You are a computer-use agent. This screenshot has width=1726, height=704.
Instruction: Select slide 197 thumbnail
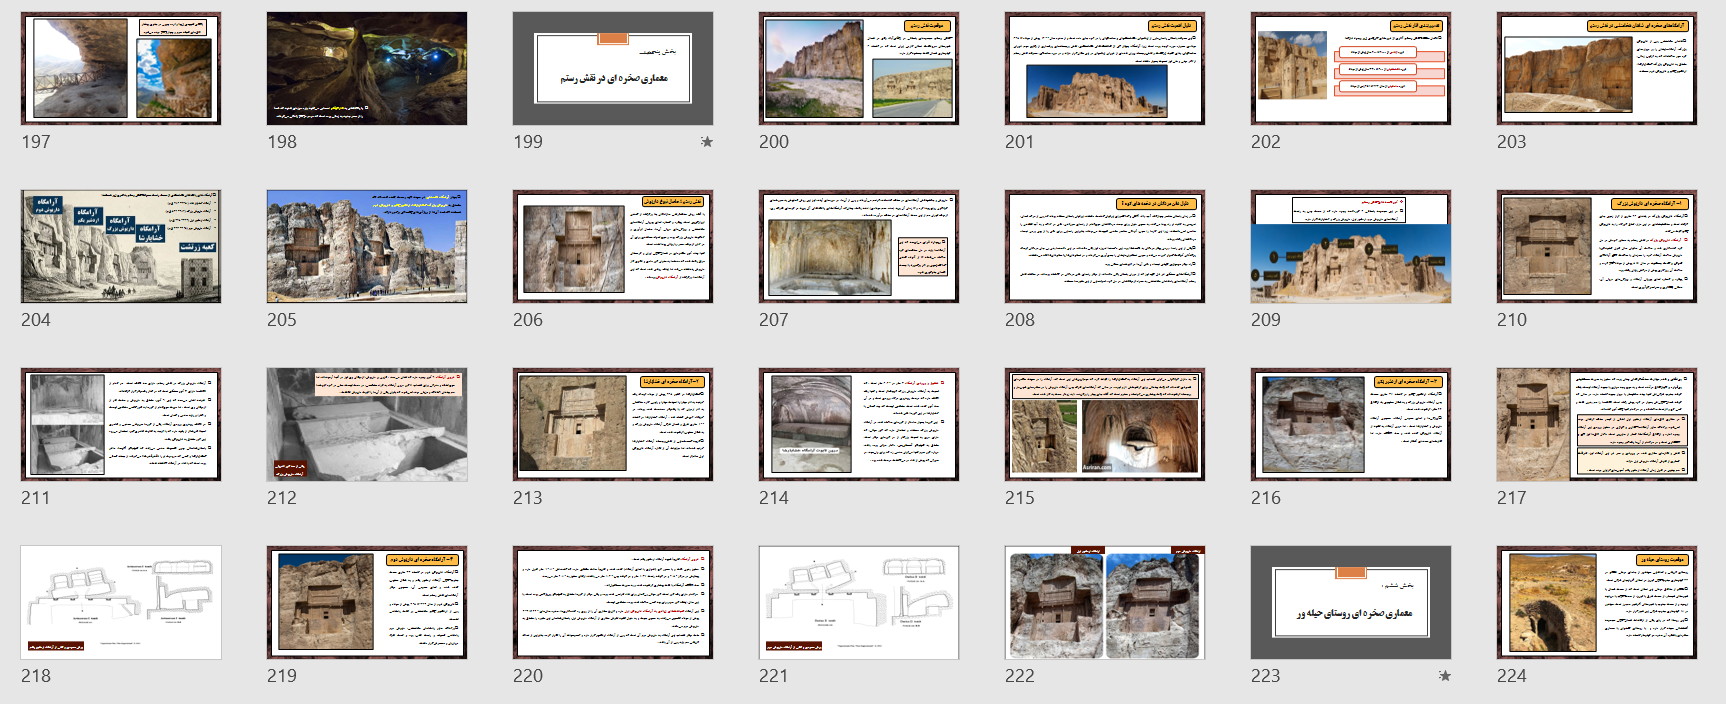point(121,69)
